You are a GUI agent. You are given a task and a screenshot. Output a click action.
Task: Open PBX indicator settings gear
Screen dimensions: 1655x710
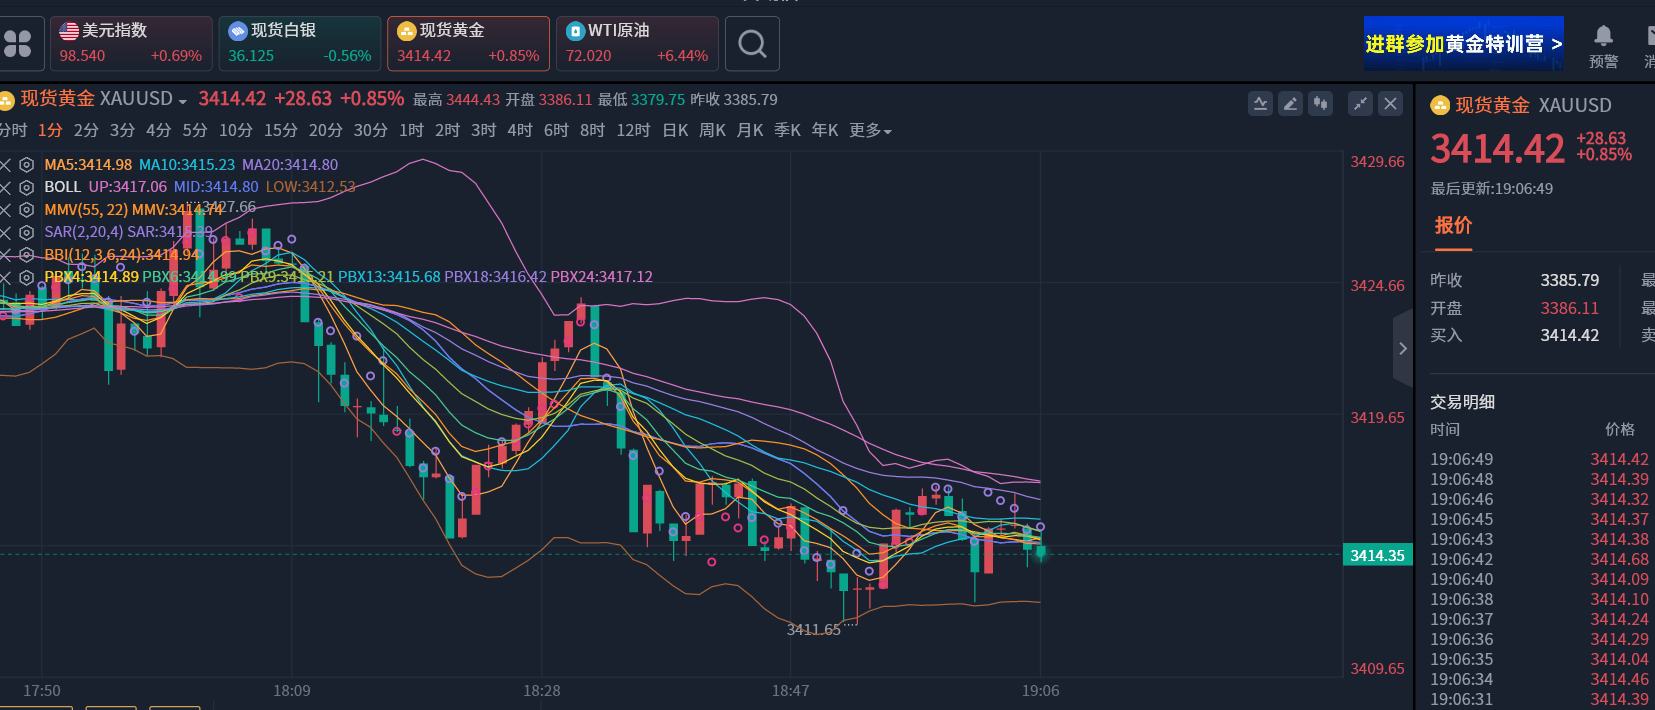coord(27,277)
